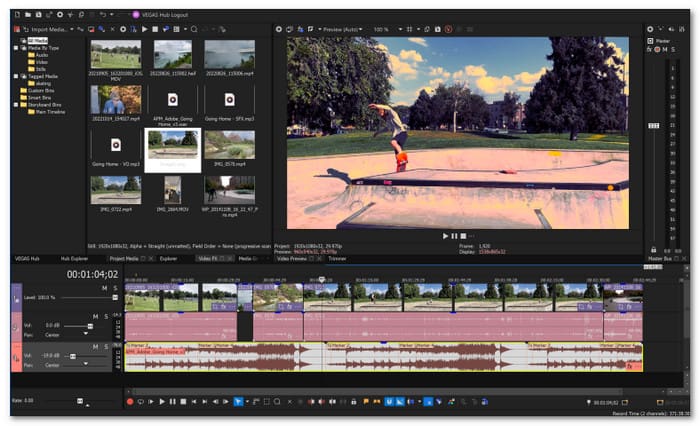The width and height of the screenshot is (700, 426).
Task: Switch to the Explorer tab
Action: 168,259
